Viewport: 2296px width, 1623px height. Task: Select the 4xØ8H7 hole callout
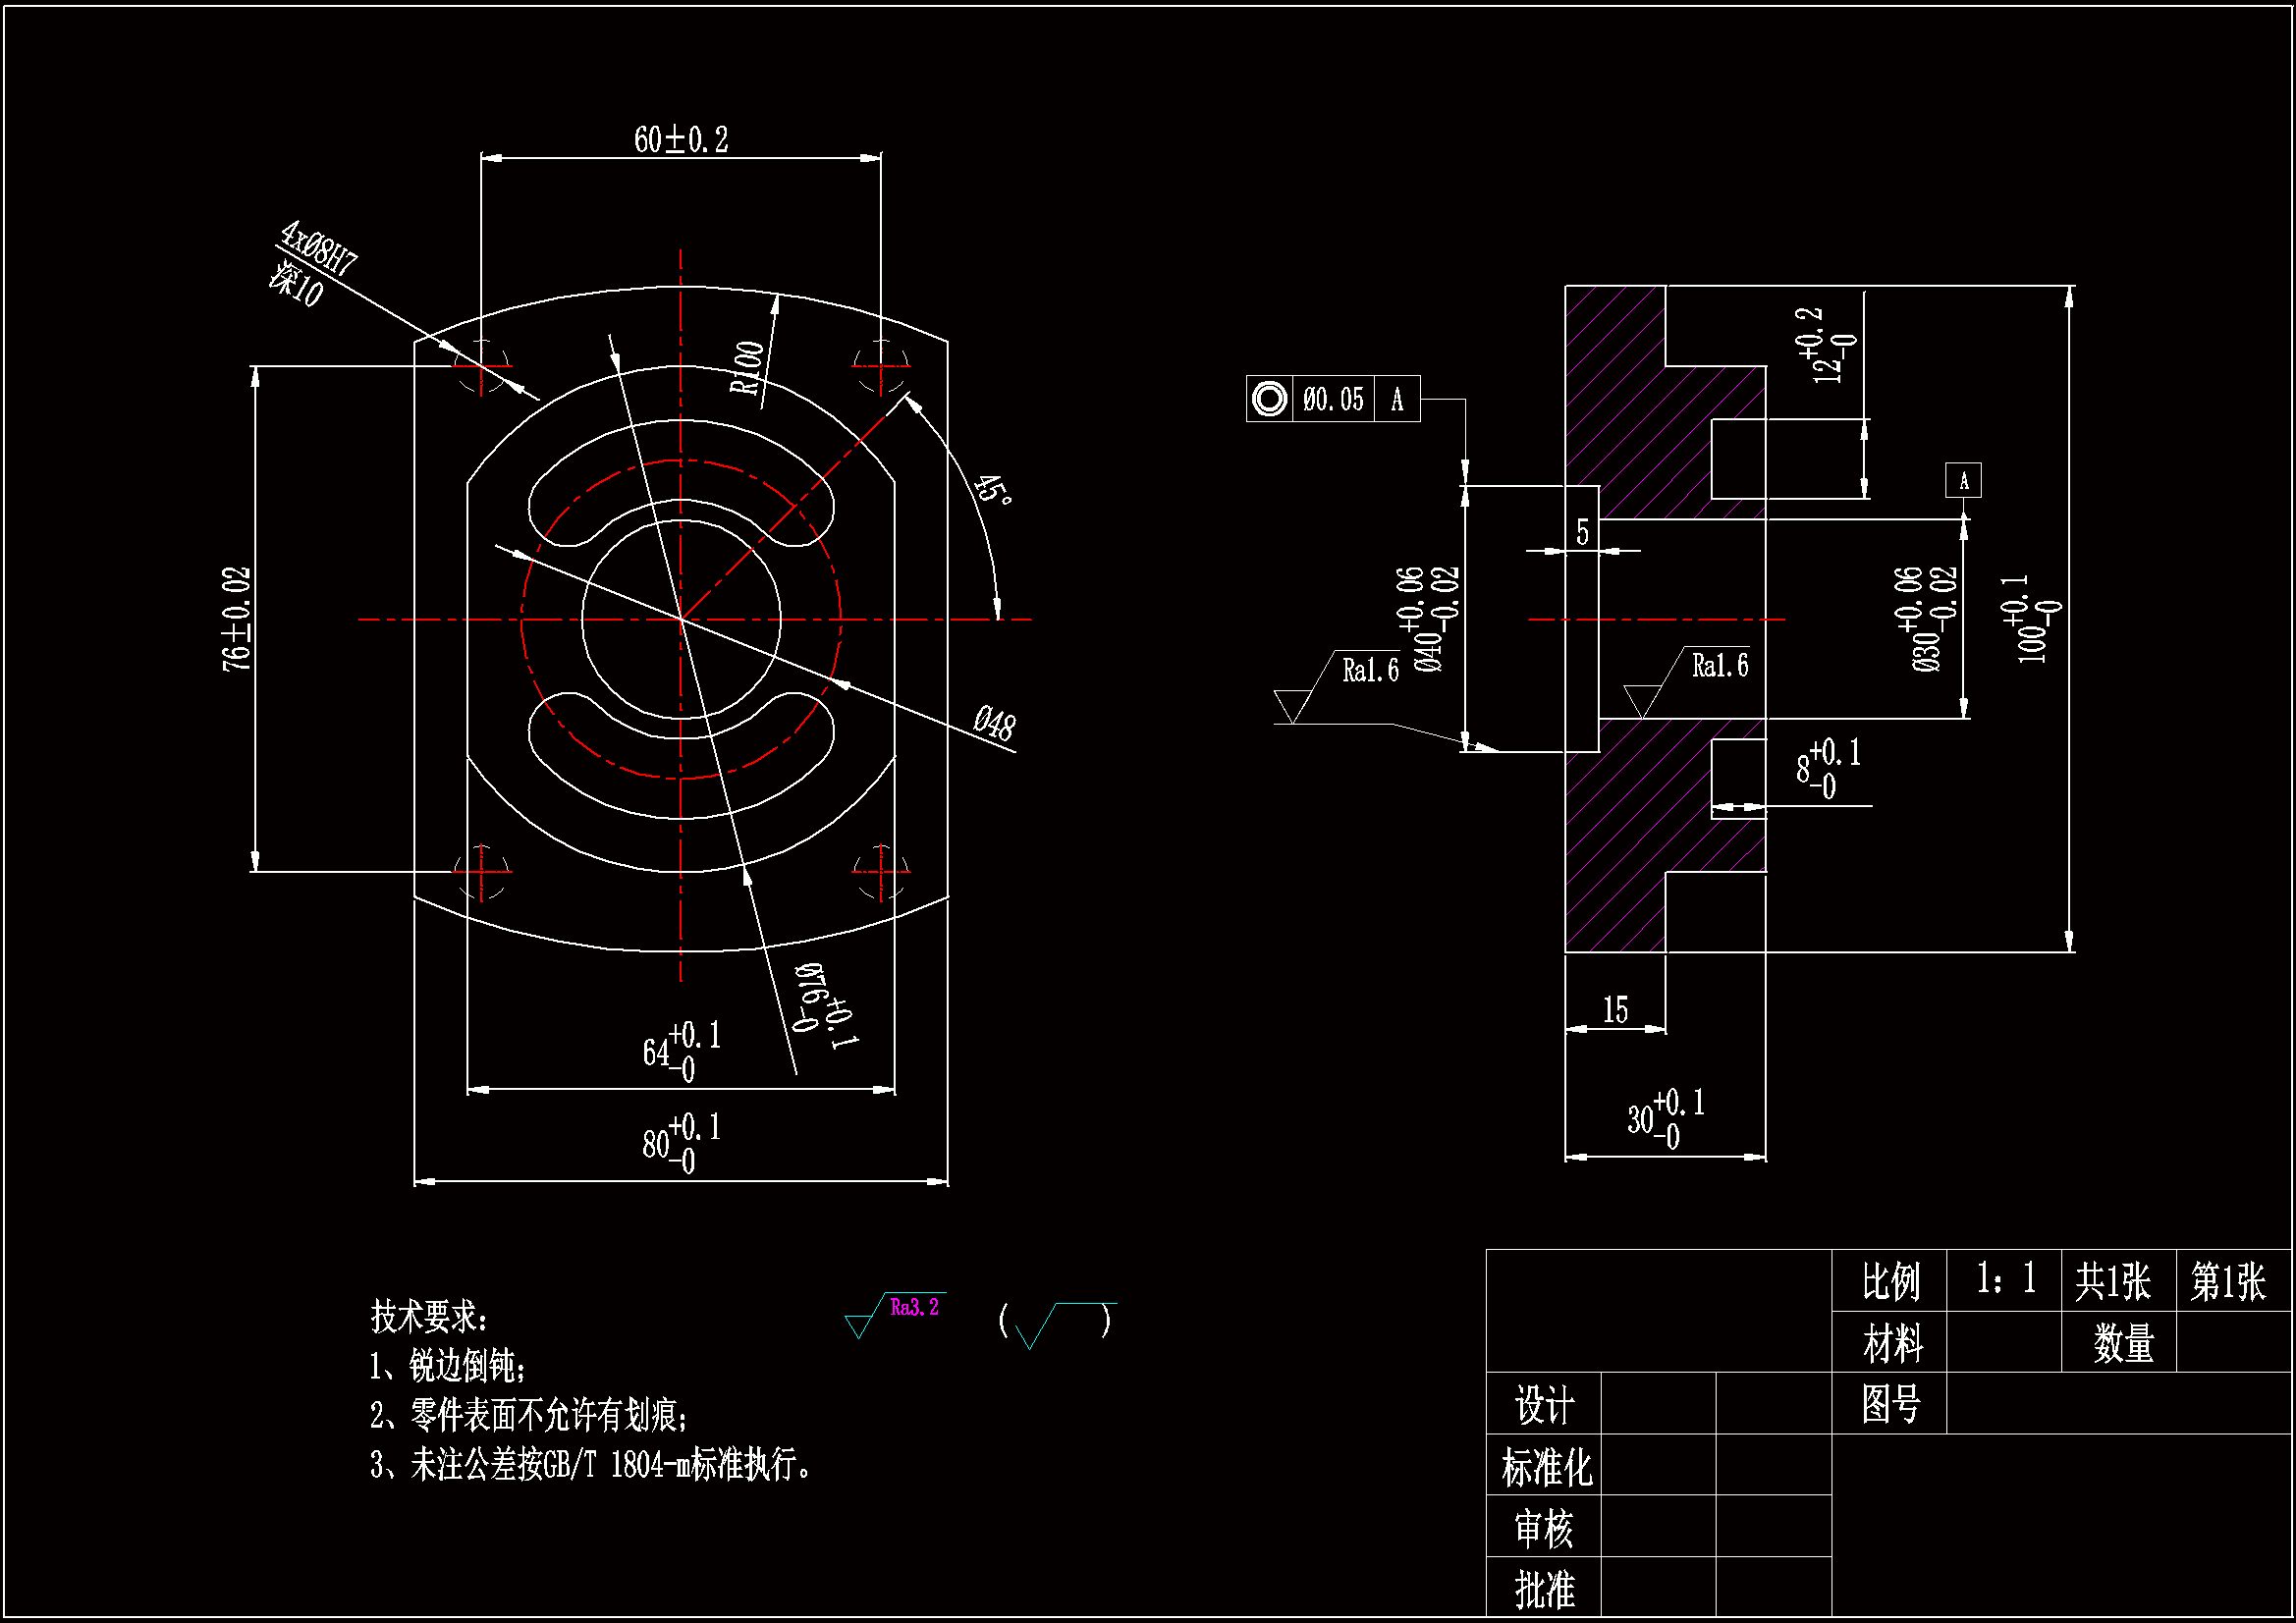(318, 248)
